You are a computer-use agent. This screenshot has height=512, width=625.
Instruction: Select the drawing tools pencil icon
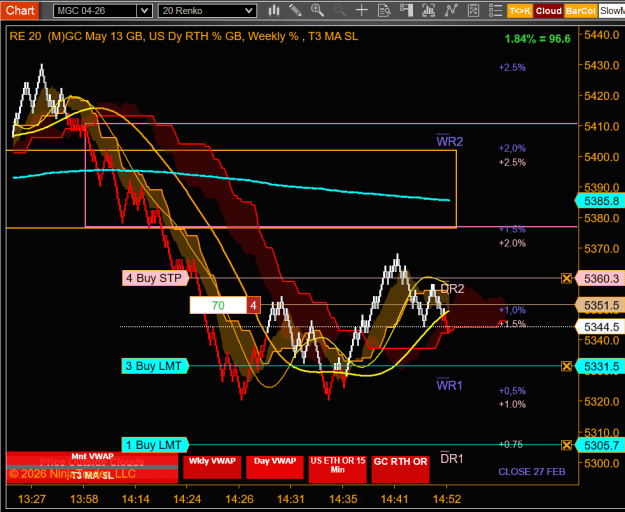tap(295, 11)
